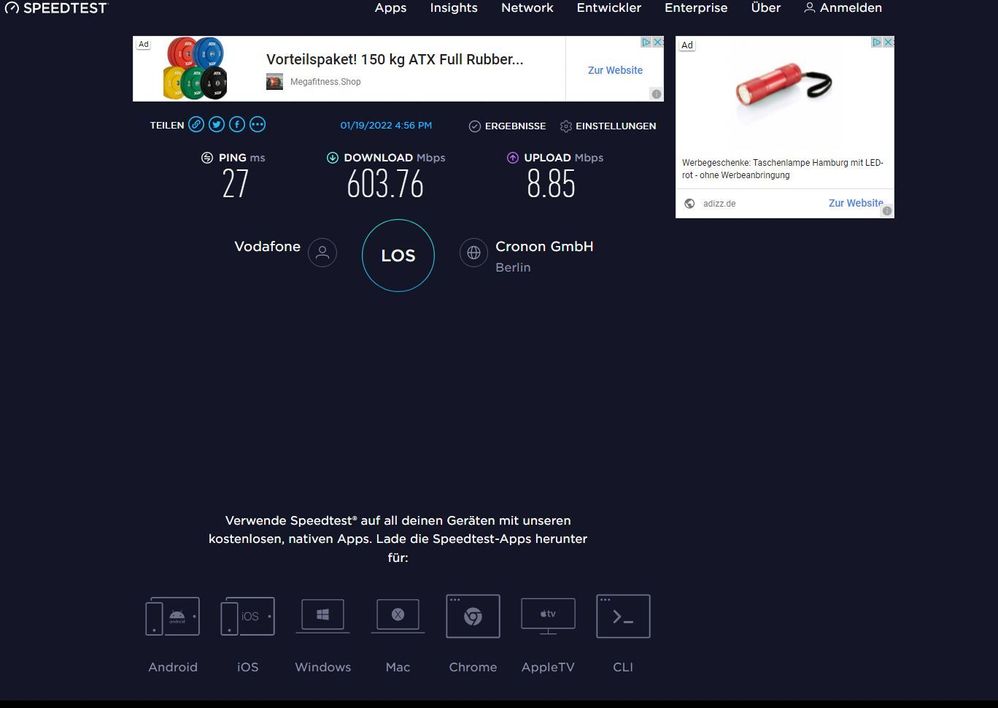Open ERGEBNISSE results history
This screenshot has width=998, height=708.
(x=507, y=126)
